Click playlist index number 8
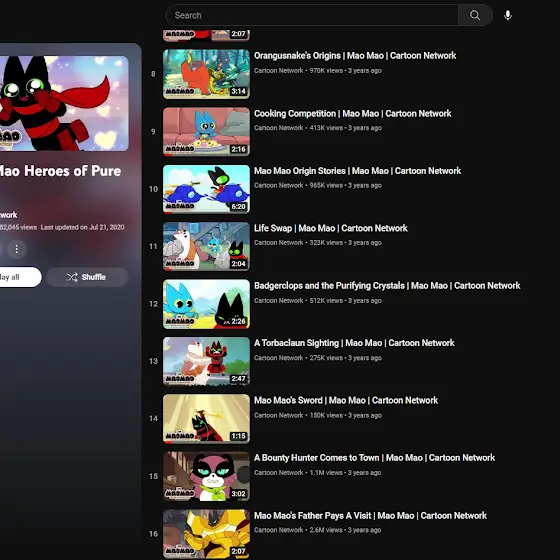560x560 pixels. (153, 74)
